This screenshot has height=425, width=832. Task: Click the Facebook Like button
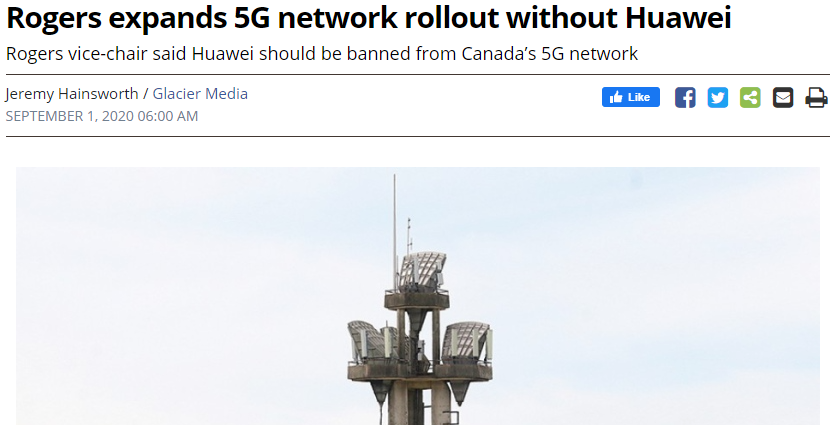[630, 97]
